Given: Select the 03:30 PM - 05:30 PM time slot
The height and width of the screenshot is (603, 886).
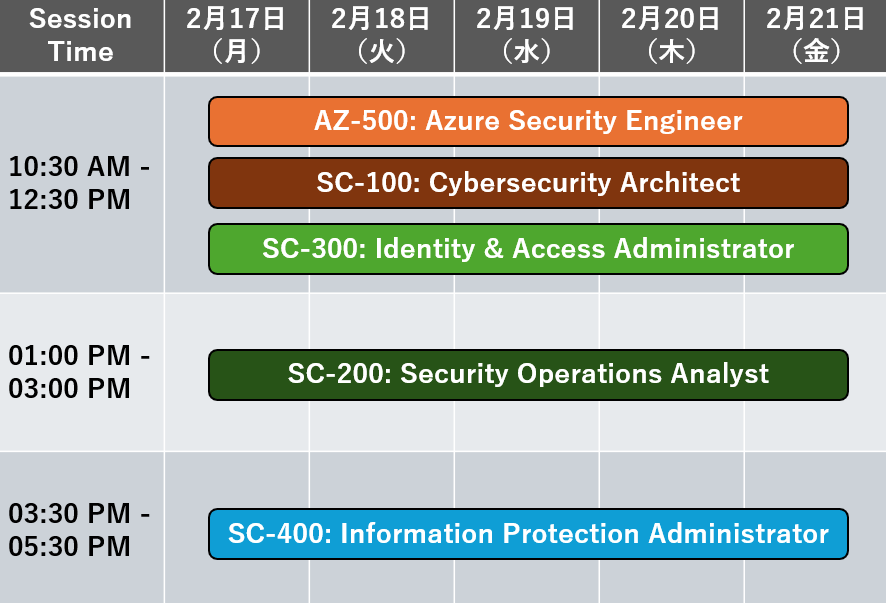Looking at the screenshot, I should [81, 530].
